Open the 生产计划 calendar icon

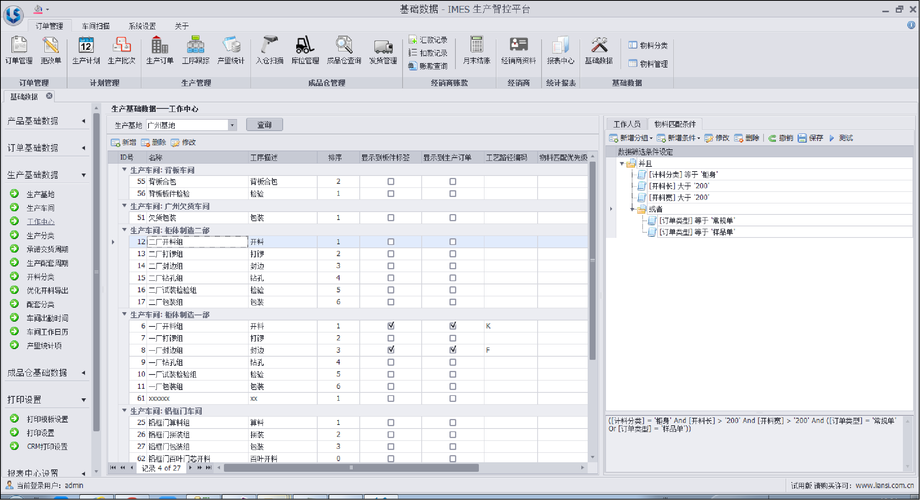click(86, 50)
